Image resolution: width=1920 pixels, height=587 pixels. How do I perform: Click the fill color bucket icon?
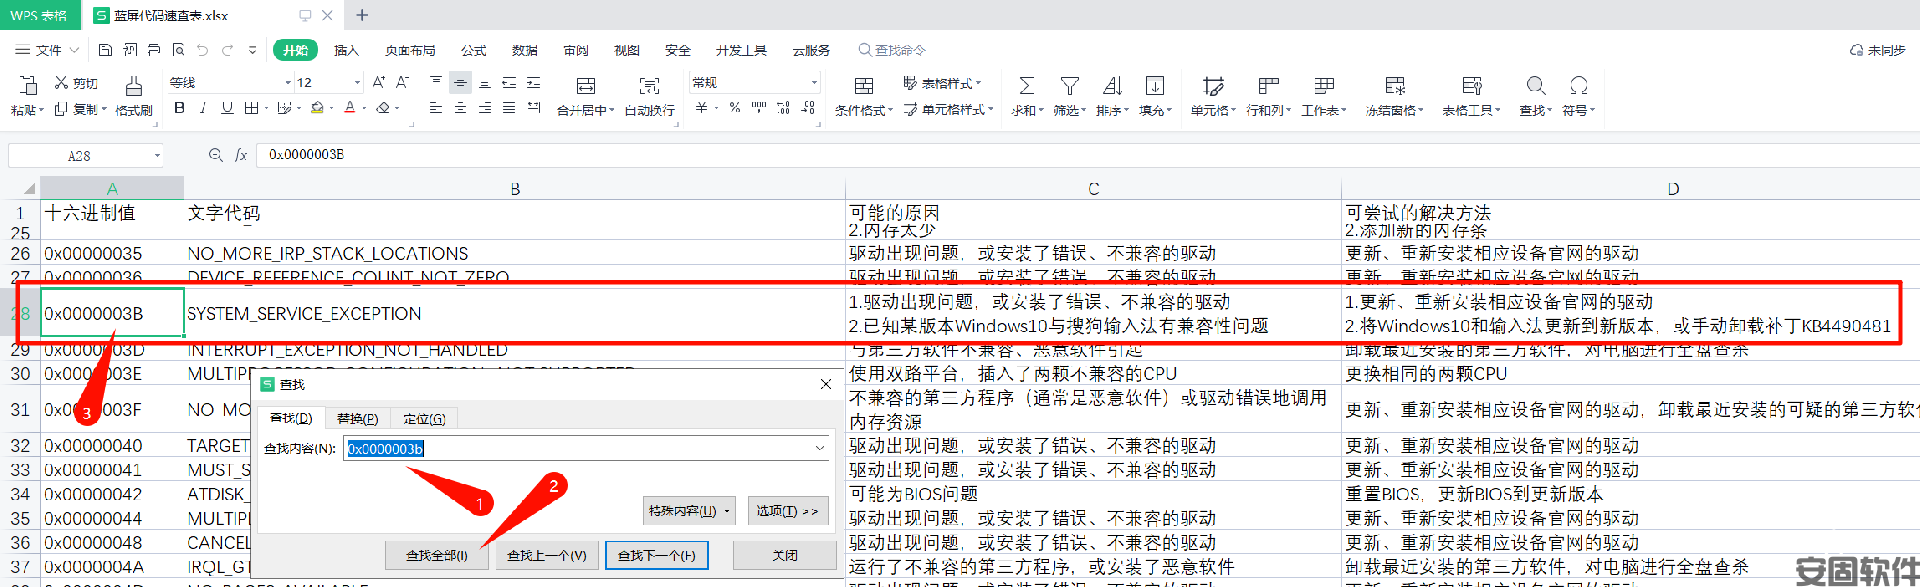tap(317, 108)
